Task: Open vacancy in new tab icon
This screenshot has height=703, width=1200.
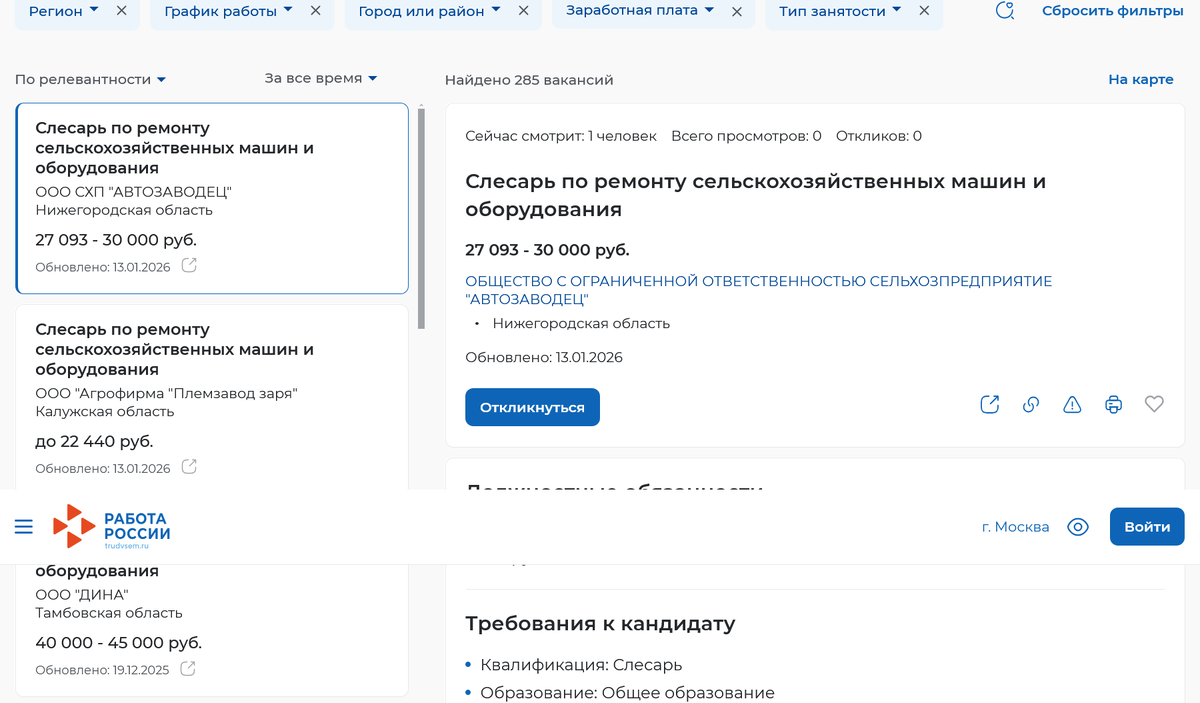Action: [989, 404]
